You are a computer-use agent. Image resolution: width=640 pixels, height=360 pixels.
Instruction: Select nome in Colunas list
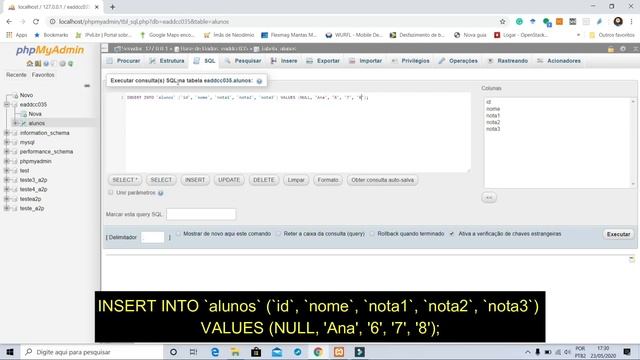(x=493, y=109)
